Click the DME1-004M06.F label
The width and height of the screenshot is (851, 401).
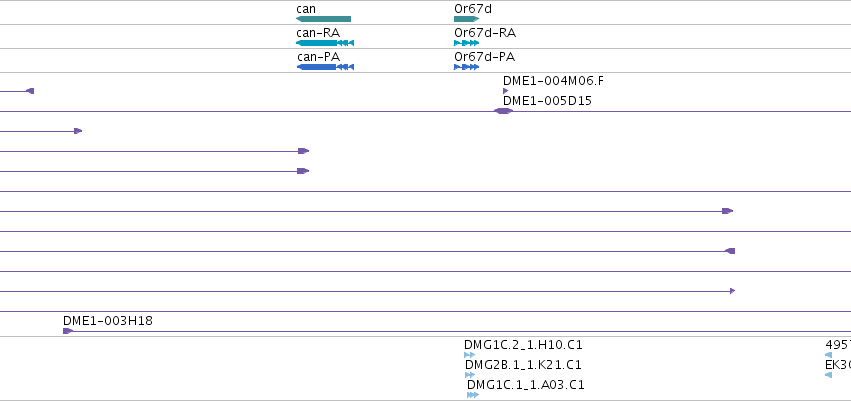[553, 81]
